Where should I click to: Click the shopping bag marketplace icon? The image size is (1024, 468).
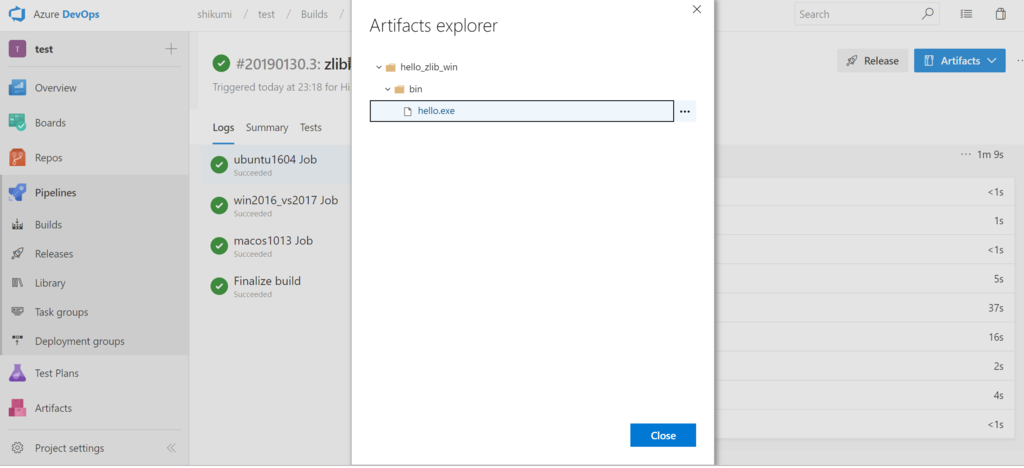tap(1000, 14)
